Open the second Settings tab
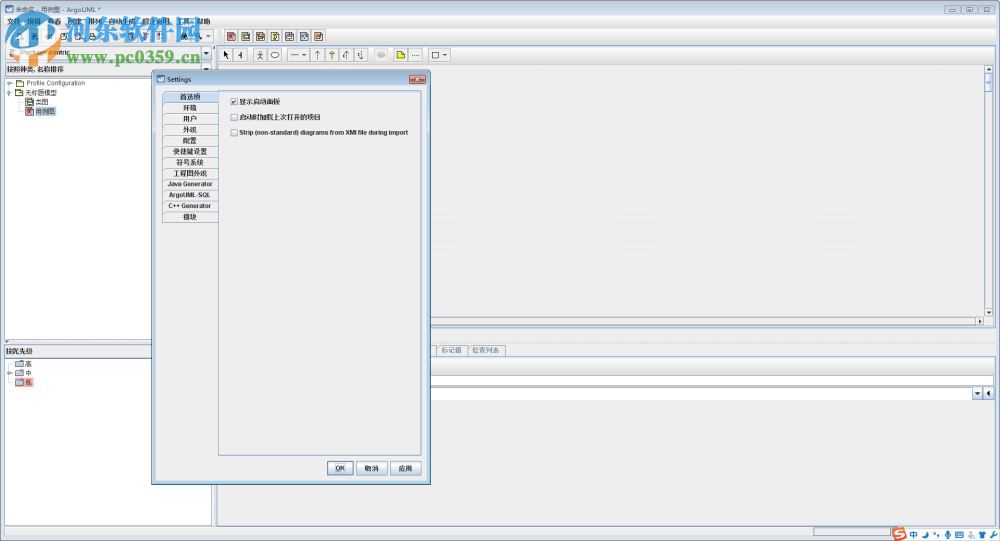 (x=190, y=108)
